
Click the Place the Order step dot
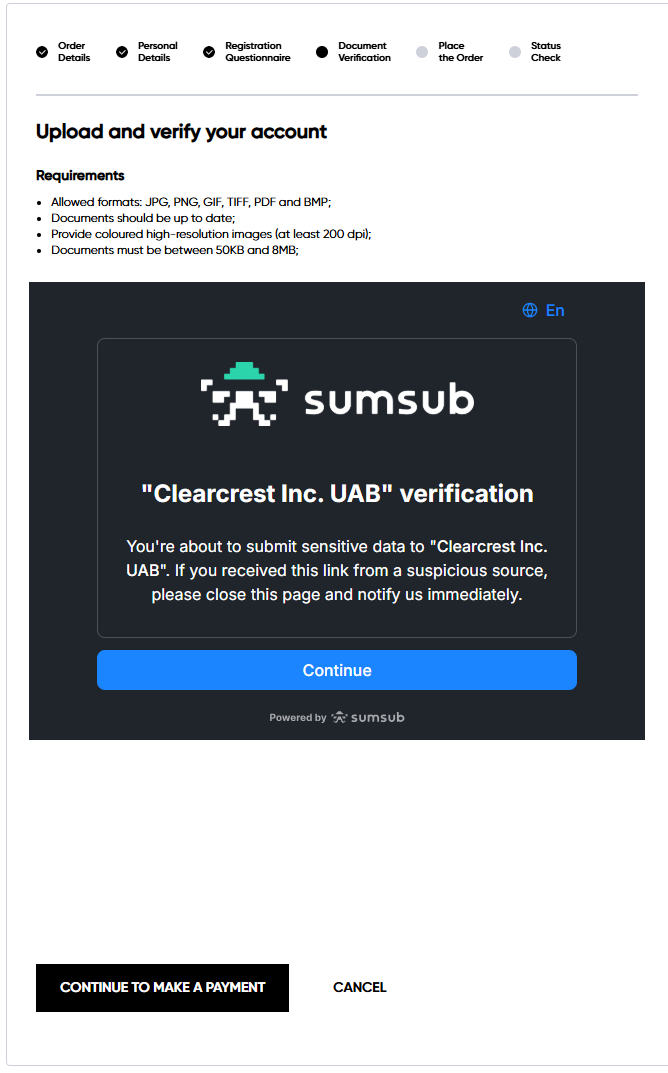point(422,52)
